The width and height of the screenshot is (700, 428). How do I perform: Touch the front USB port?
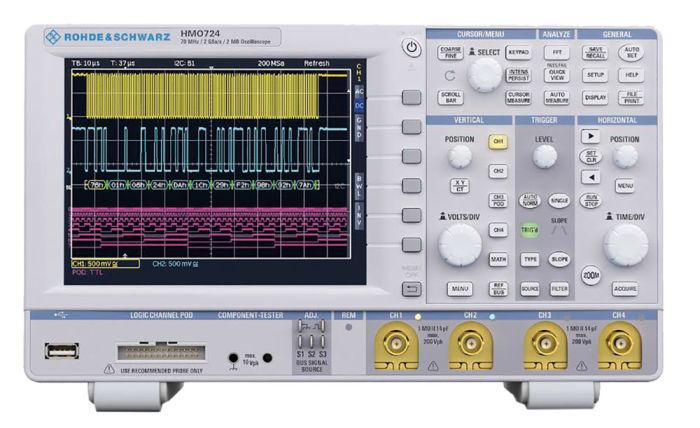pos(62,351)
